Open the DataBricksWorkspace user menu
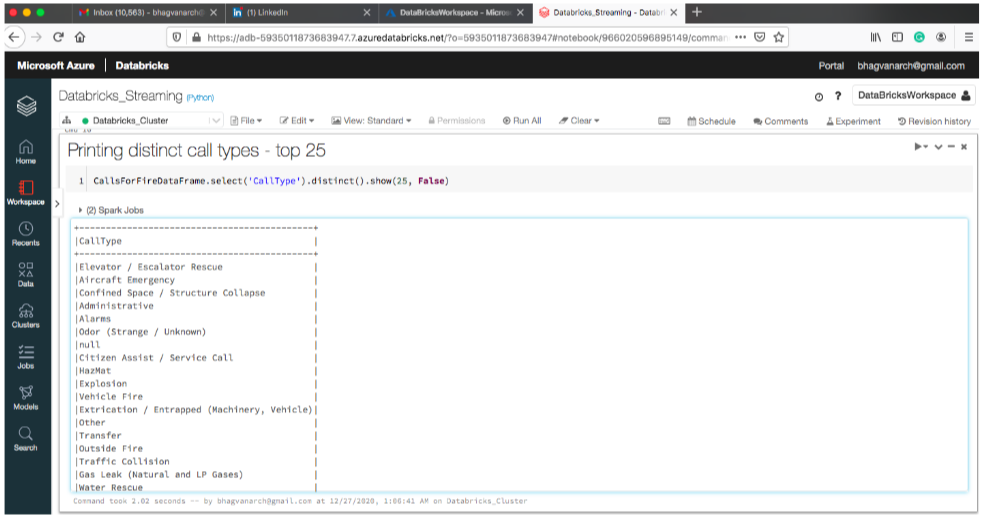Image resolution: width=981 pixels, height=516 pixels. (914, 96)
